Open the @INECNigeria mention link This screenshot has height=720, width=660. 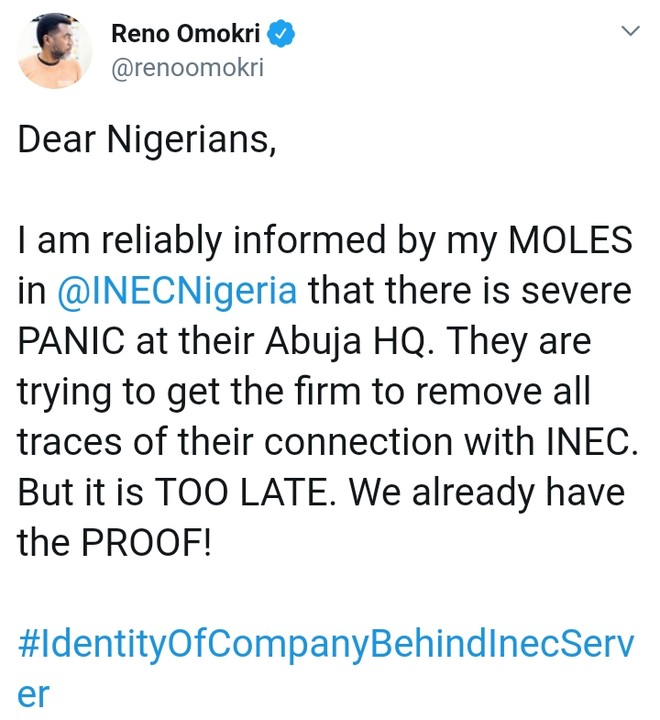click(x=176, y=292)
